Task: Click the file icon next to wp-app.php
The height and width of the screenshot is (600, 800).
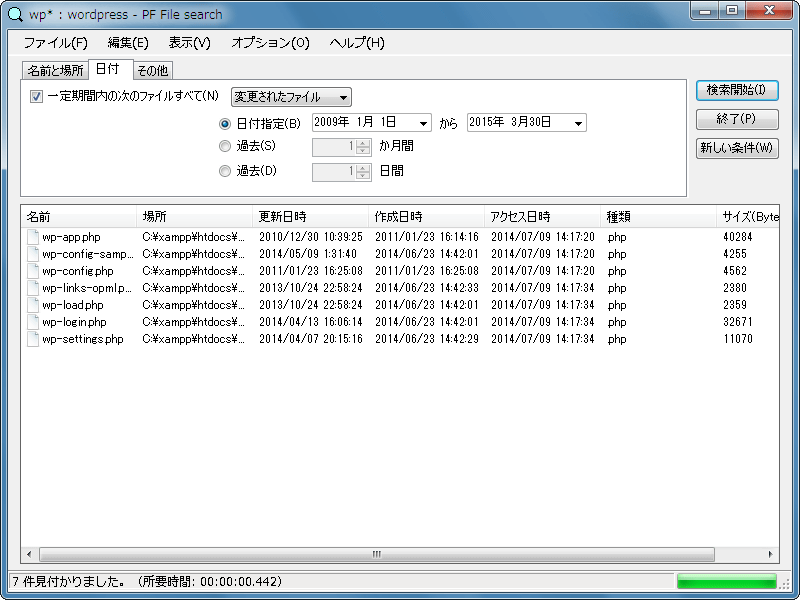Action: pos(33,237)
